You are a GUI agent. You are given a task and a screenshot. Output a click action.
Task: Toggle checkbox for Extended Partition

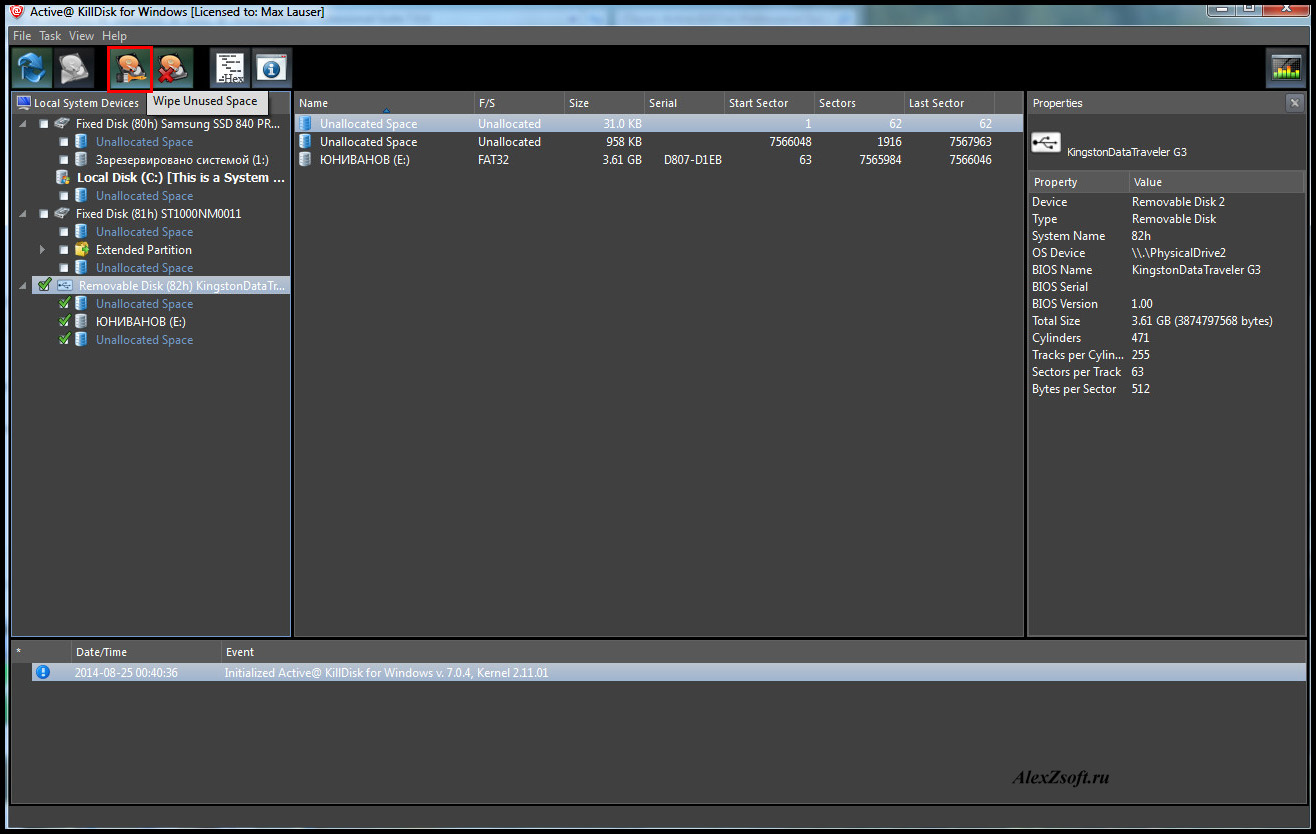[64, 250]
